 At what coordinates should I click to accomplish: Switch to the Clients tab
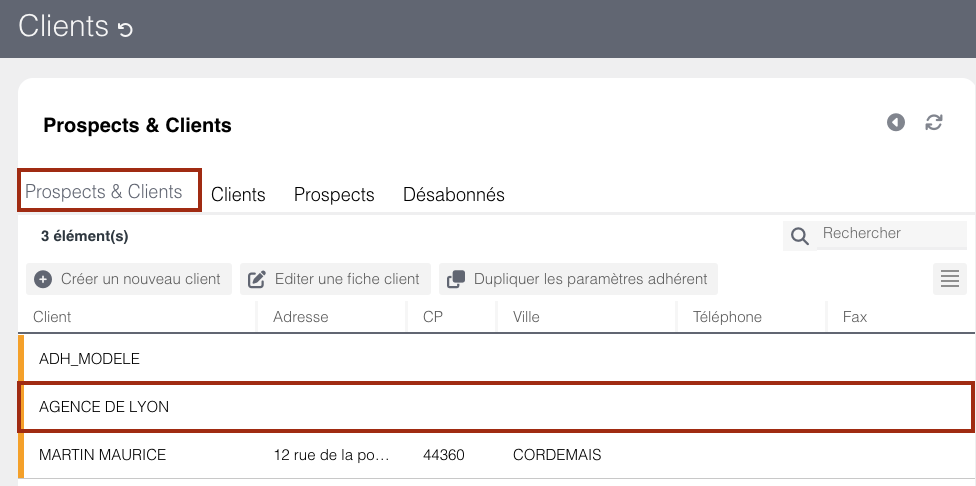pyautogui.click(x=238, y=195)
